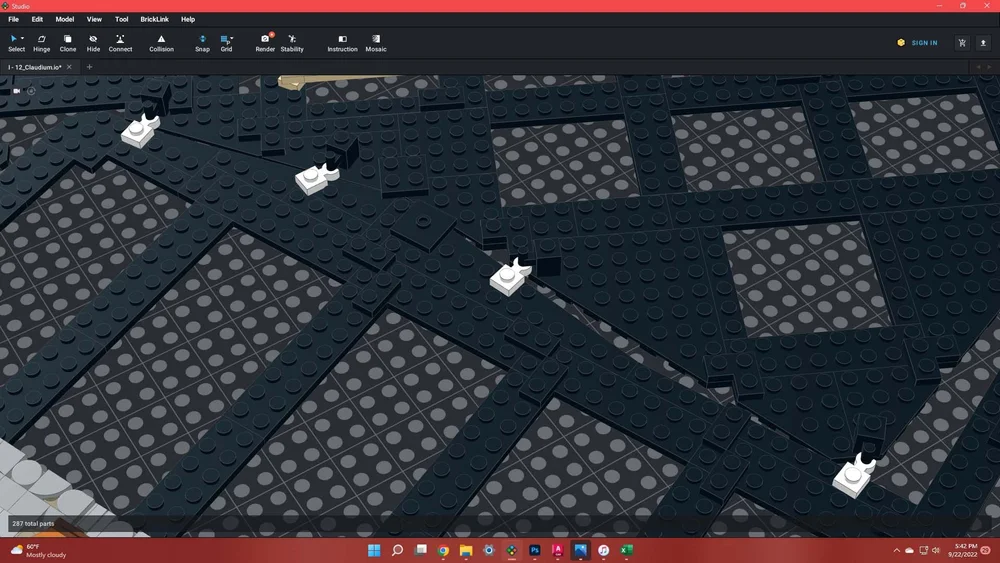Open the Photos app taskbar icon

[x=580, y=550]
